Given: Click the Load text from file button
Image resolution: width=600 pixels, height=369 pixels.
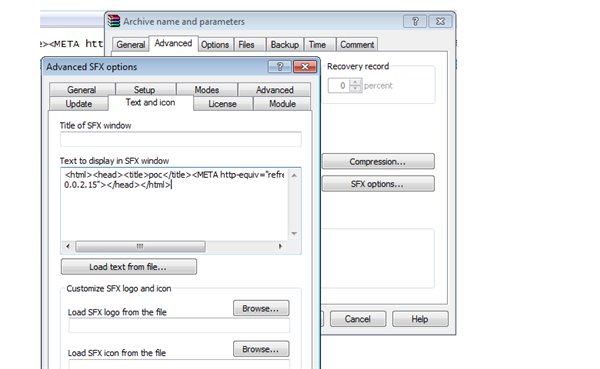Looking at the screenshot, I should click(129, 267).
